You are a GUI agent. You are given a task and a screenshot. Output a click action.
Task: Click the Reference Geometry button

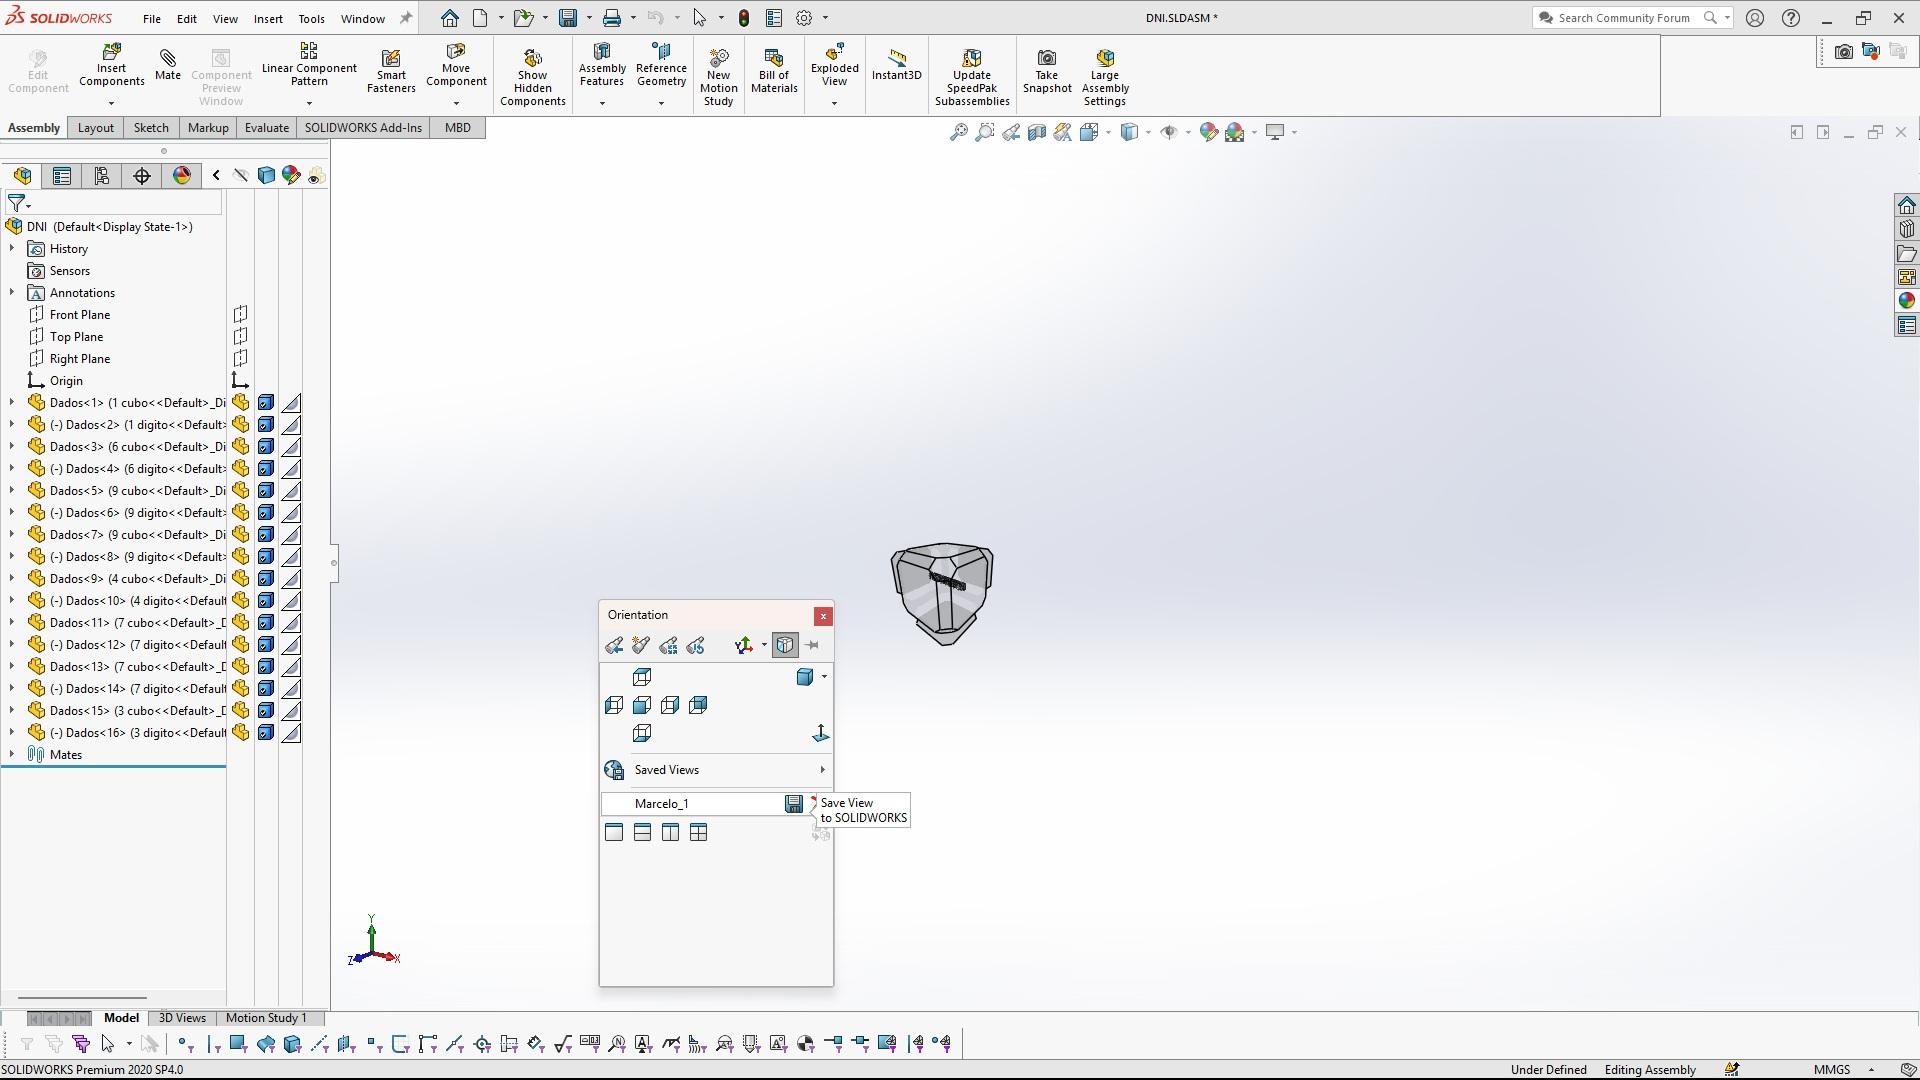(661, 64)
